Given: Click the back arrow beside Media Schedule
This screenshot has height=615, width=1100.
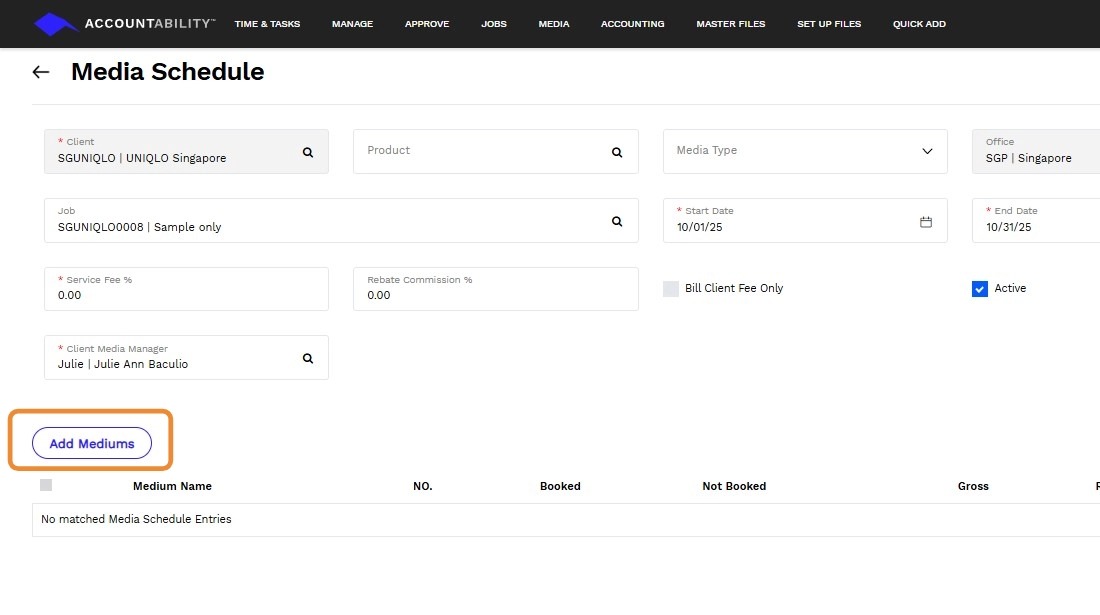Looking at the screenshot, I should [41, 72].
